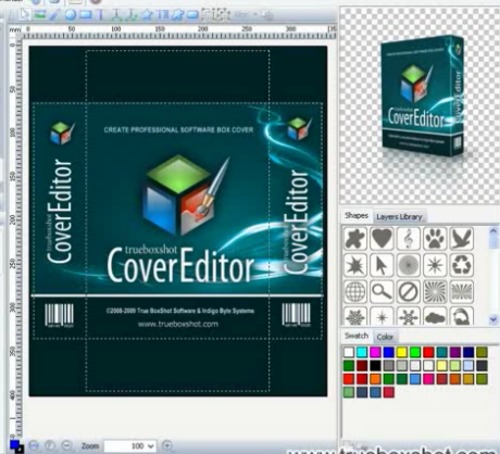Add the snowflake shape in the bottom-left cell

355,316
